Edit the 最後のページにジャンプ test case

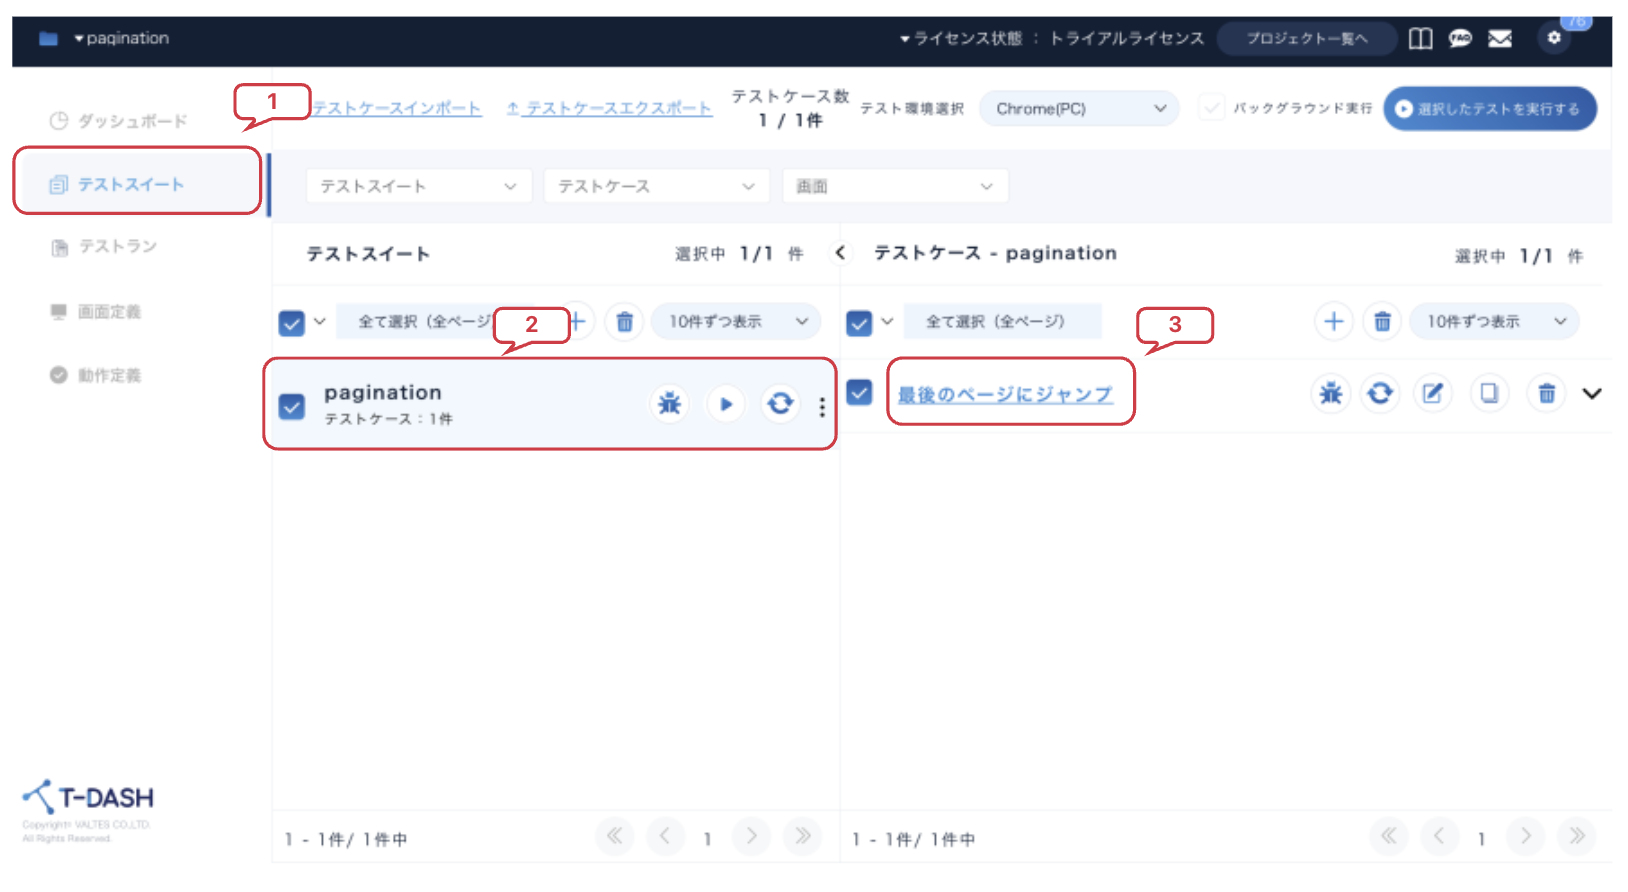coord(1433,394)
